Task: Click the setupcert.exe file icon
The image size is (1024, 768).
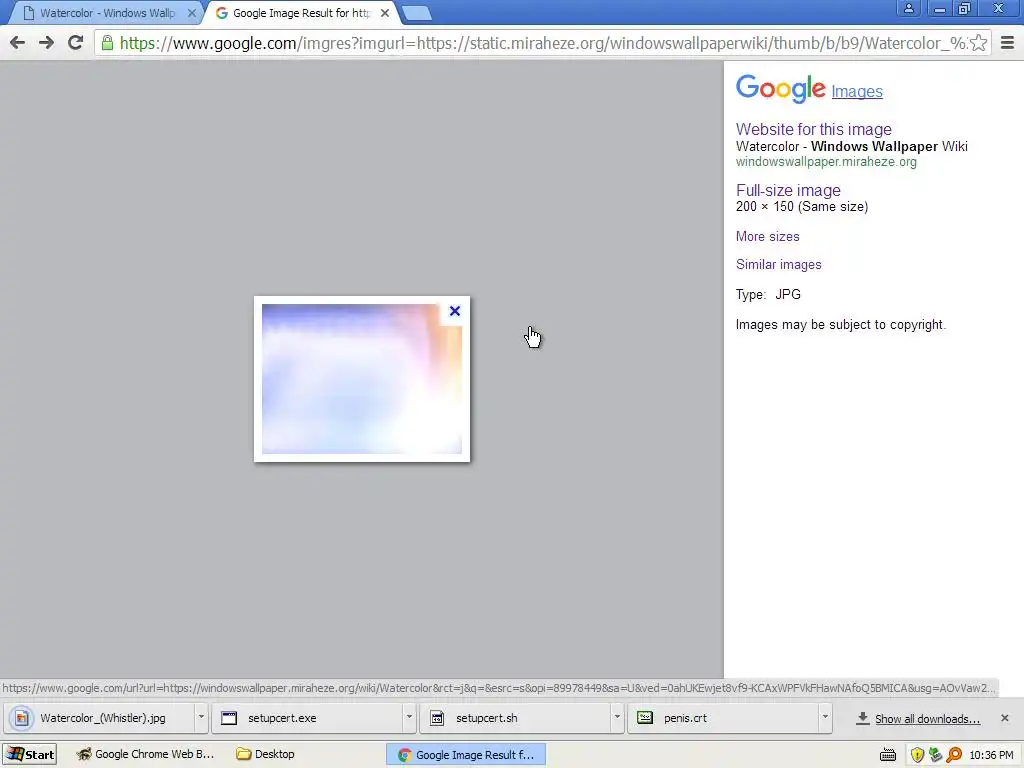Action: [x=229, y=718]
